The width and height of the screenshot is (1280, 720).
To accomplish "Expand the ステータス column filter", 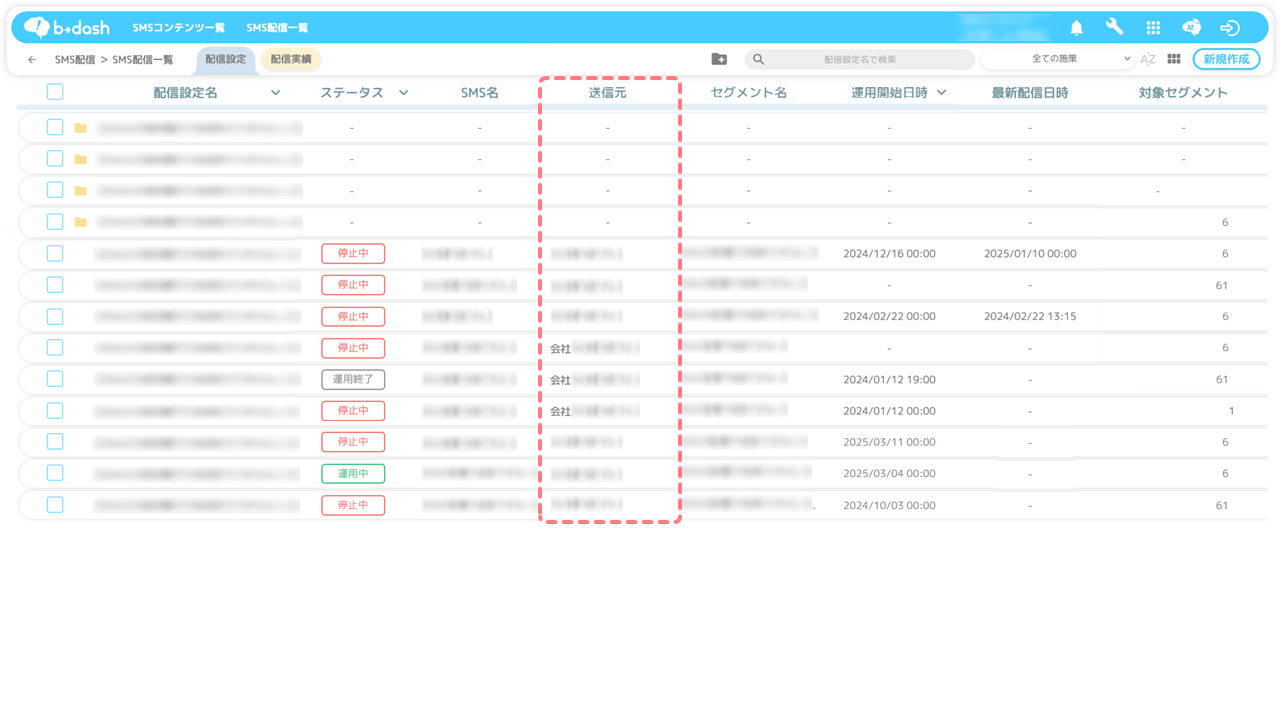I will pos(403,93).
